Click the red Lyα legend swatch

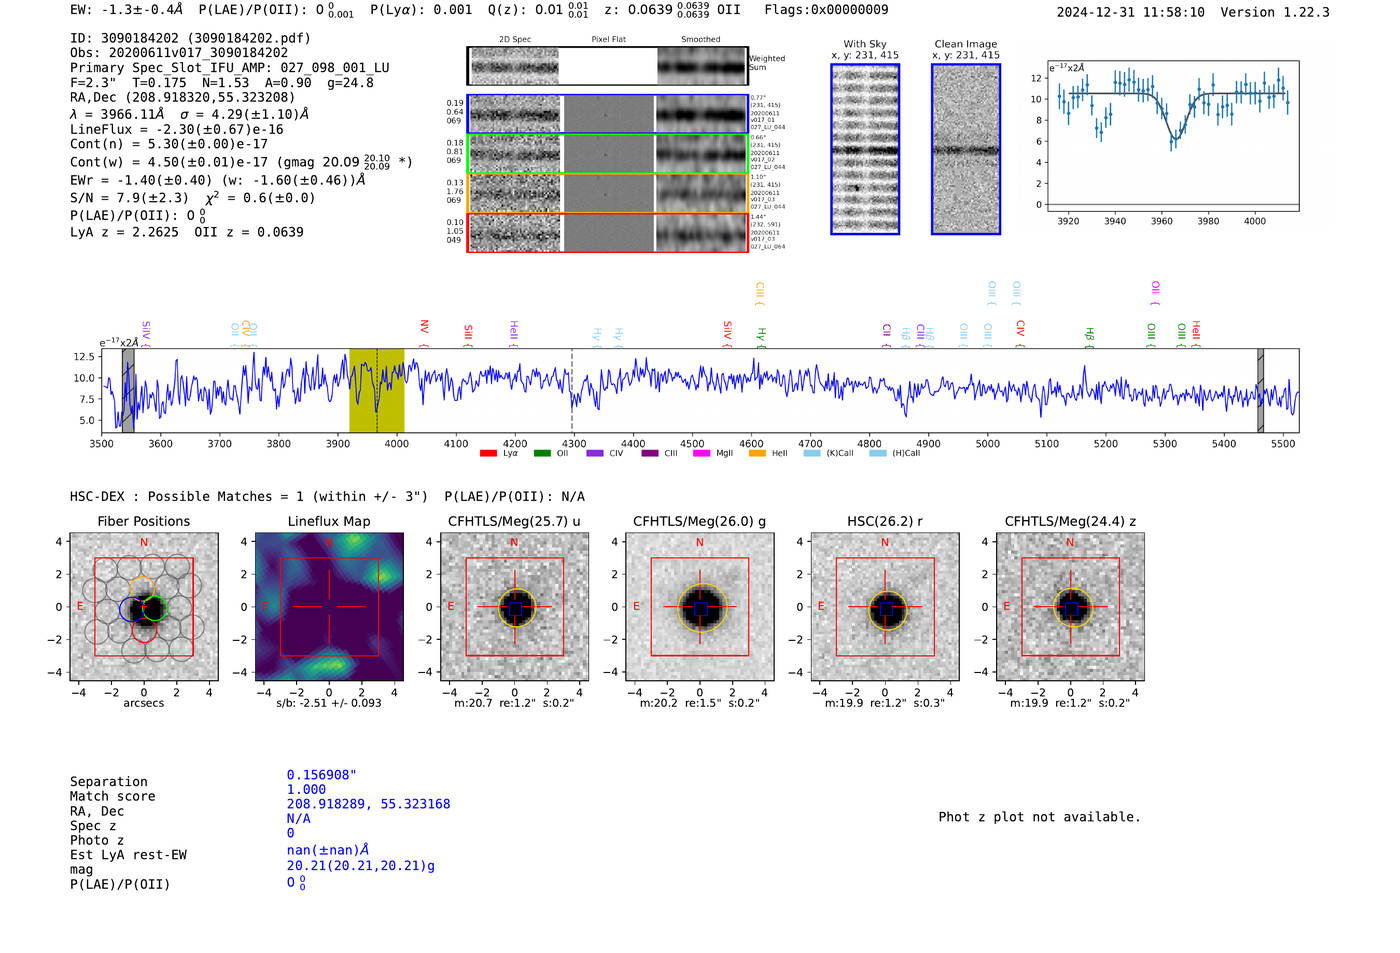[488, 454]
